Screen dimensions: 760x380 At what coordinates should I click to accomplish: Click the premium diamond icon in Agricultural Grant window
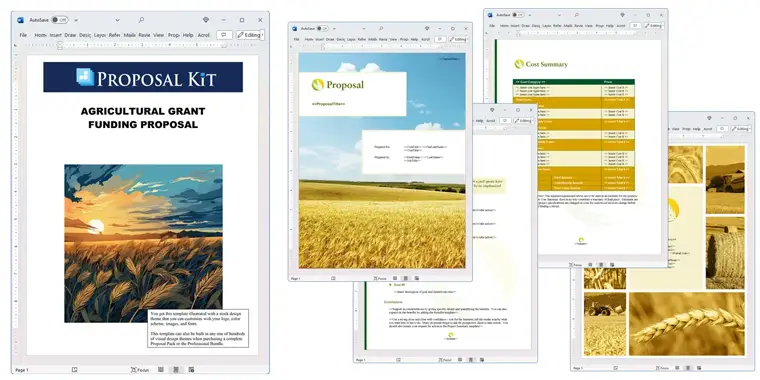[x=206, y=20]
